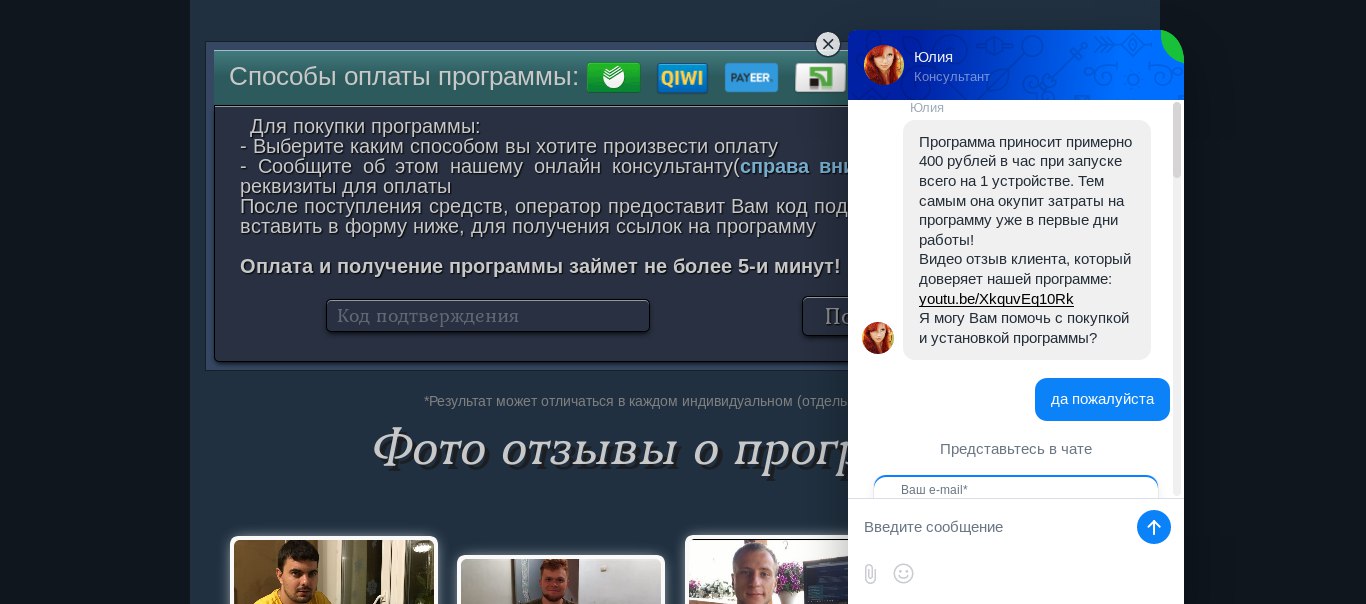
Task: Pick the PAYEER payment logo
Action: pyautogui.click(x=751, y=78)
